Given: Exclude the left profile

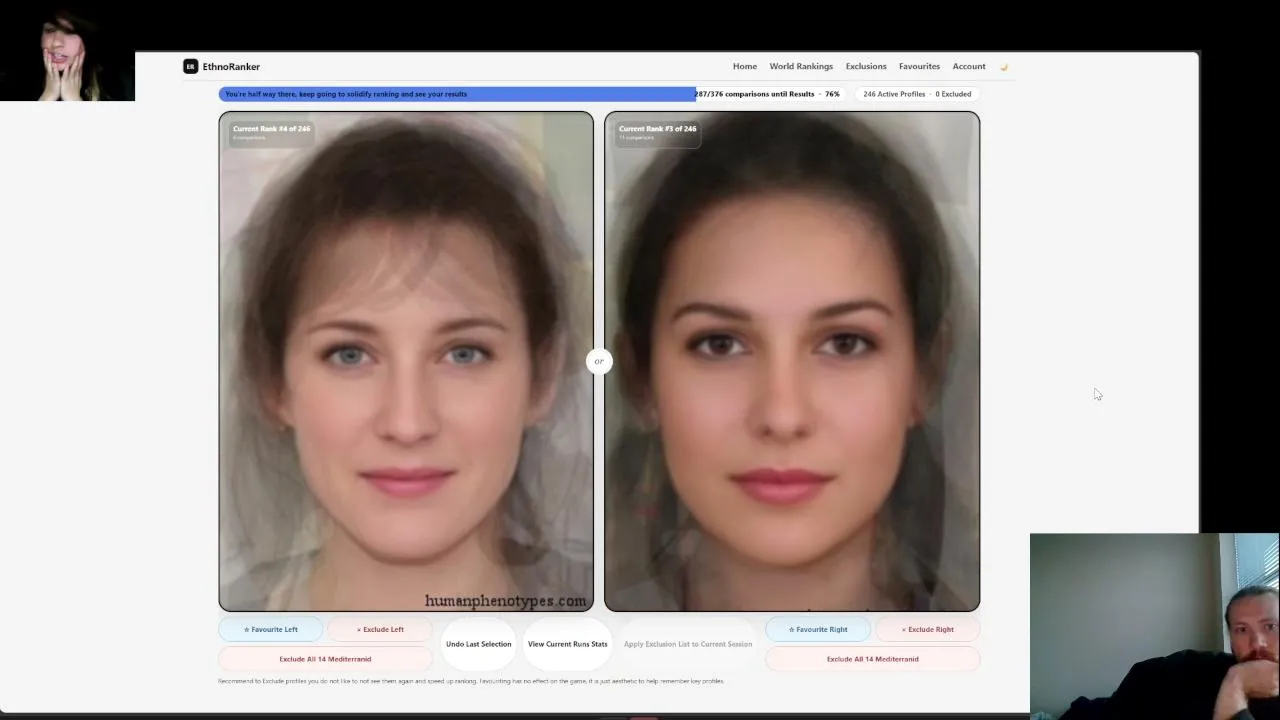Looking at the screenshot, I should click(380, 629).
